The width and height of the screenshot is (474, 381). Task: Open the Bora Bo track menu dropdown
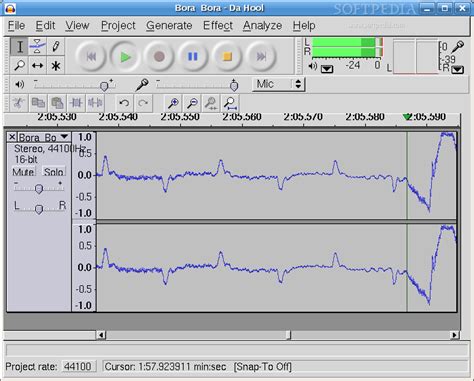tap(64, 137)
